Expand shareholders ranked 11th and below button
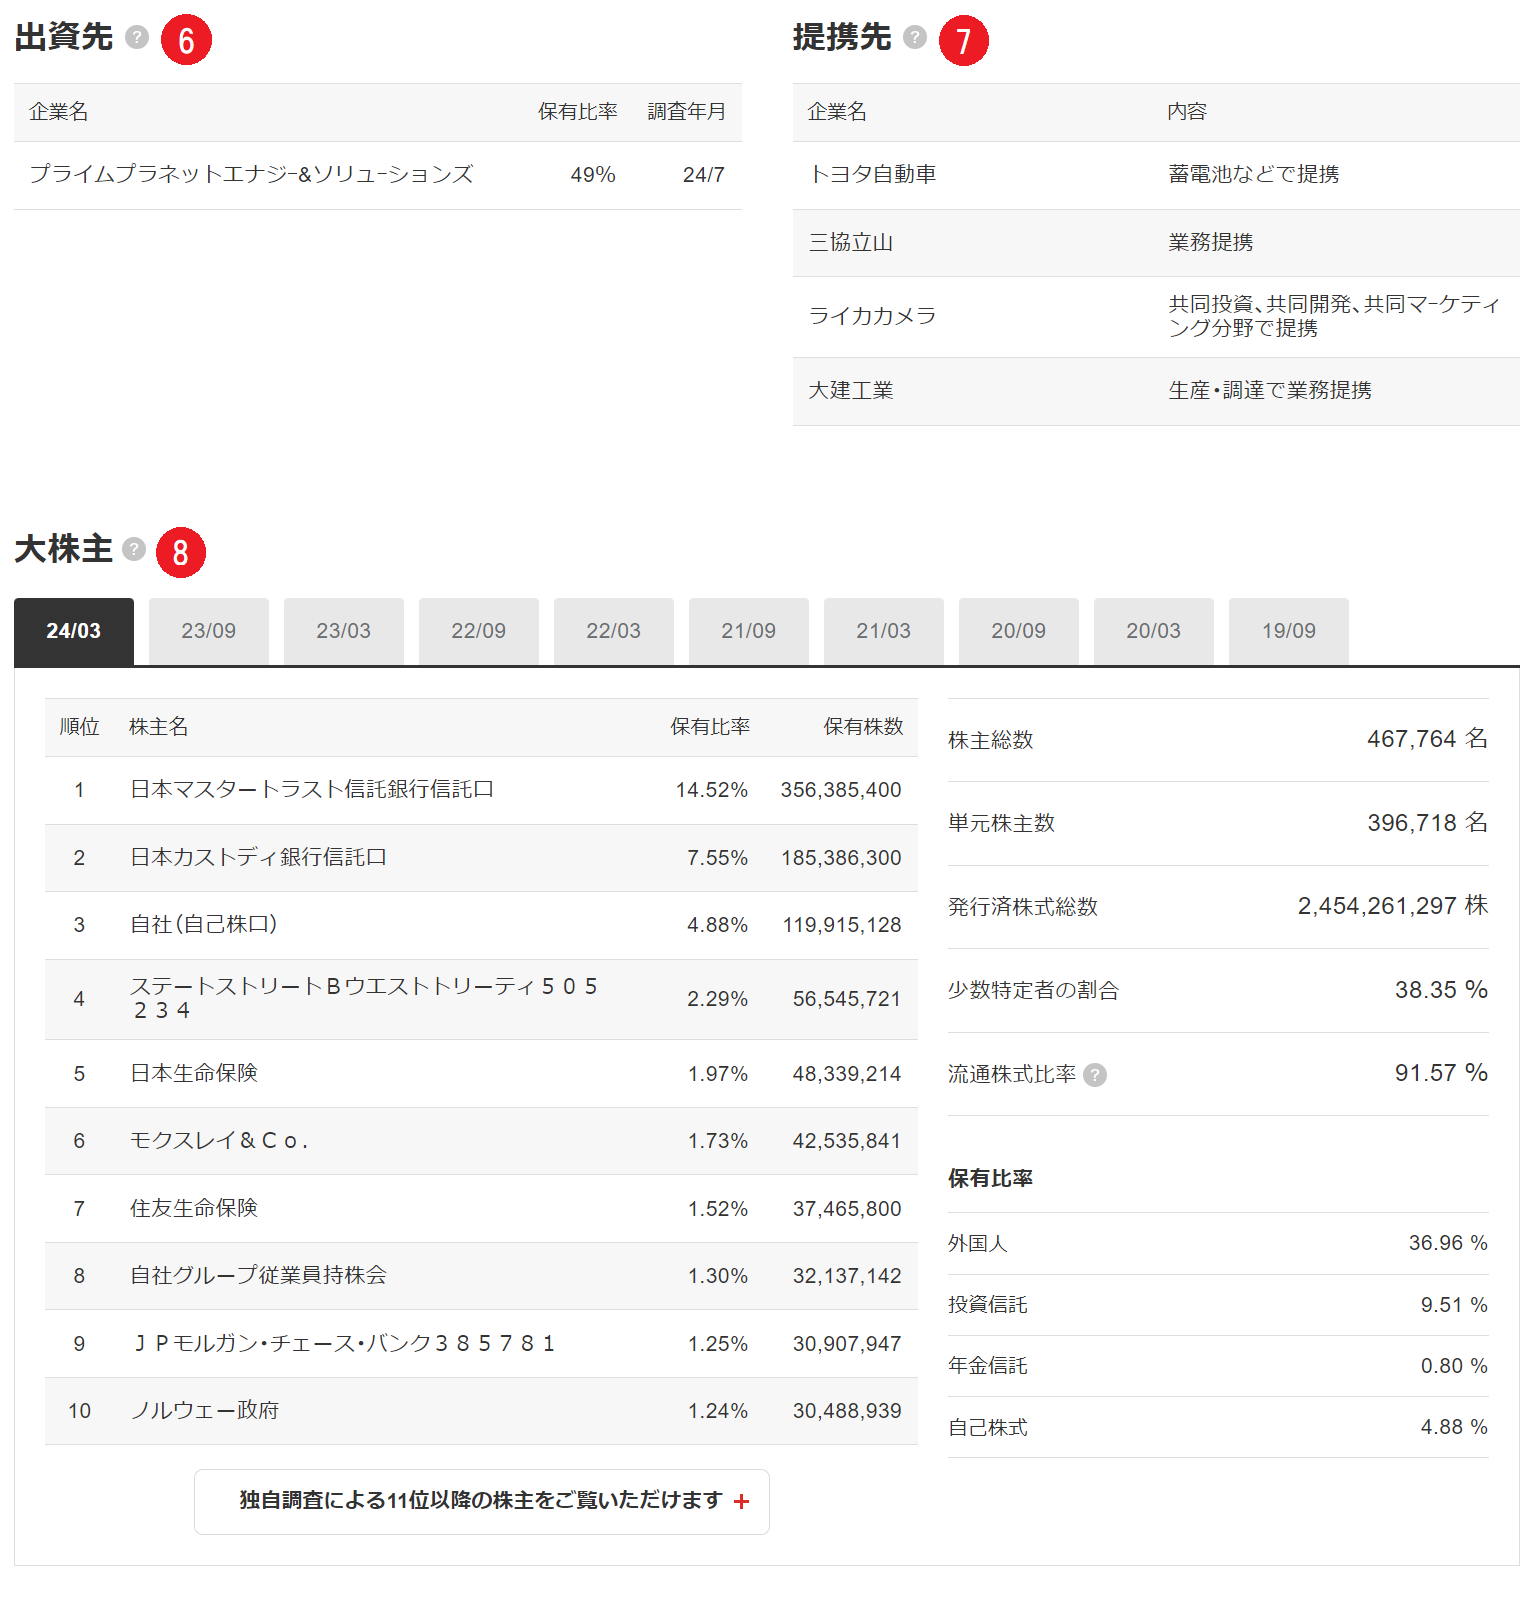Image resolution: width=1529 pixels, height=1597 pixels. point(482,1501)
